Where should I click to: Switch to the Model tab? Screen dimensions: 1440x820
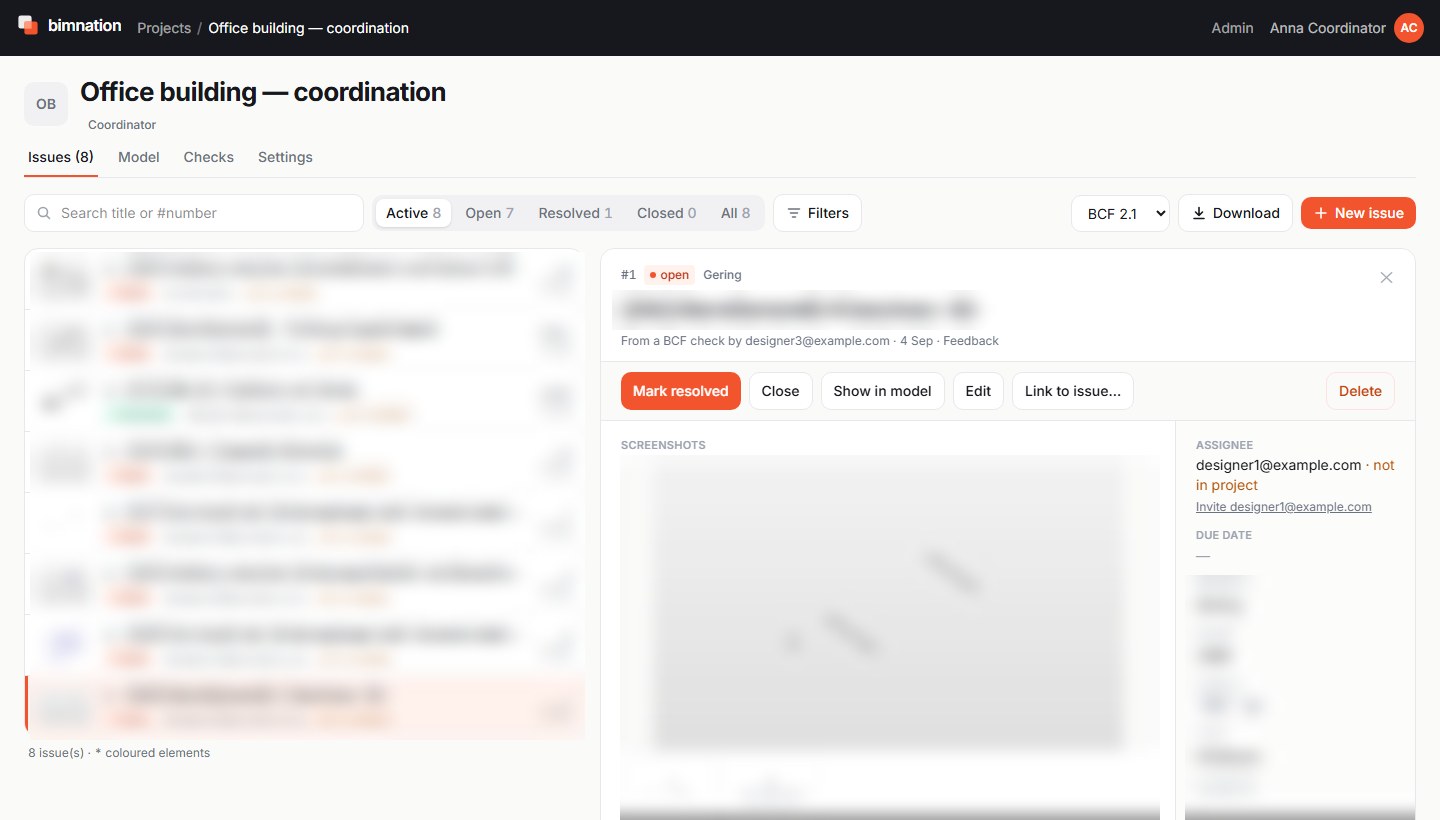click(x=139, y=157)
